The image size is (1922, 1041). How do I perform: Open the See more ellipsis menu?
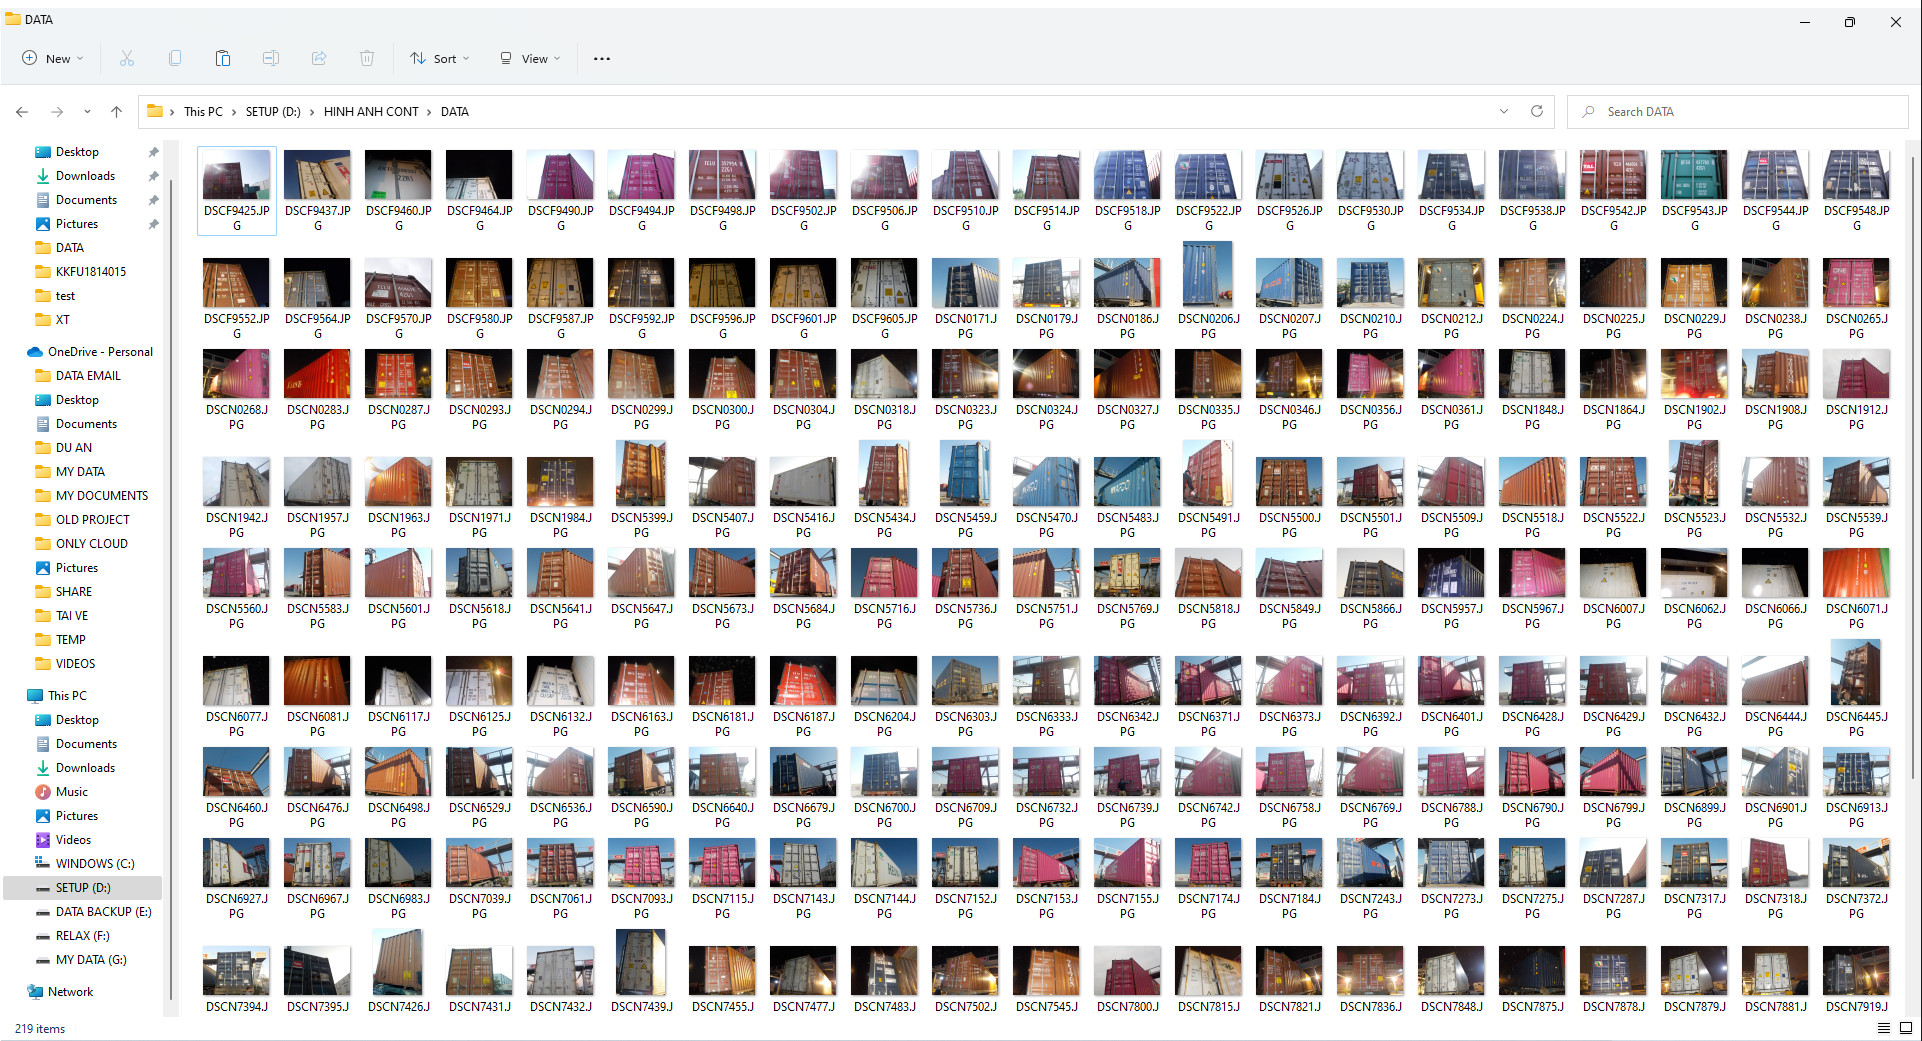601,59
